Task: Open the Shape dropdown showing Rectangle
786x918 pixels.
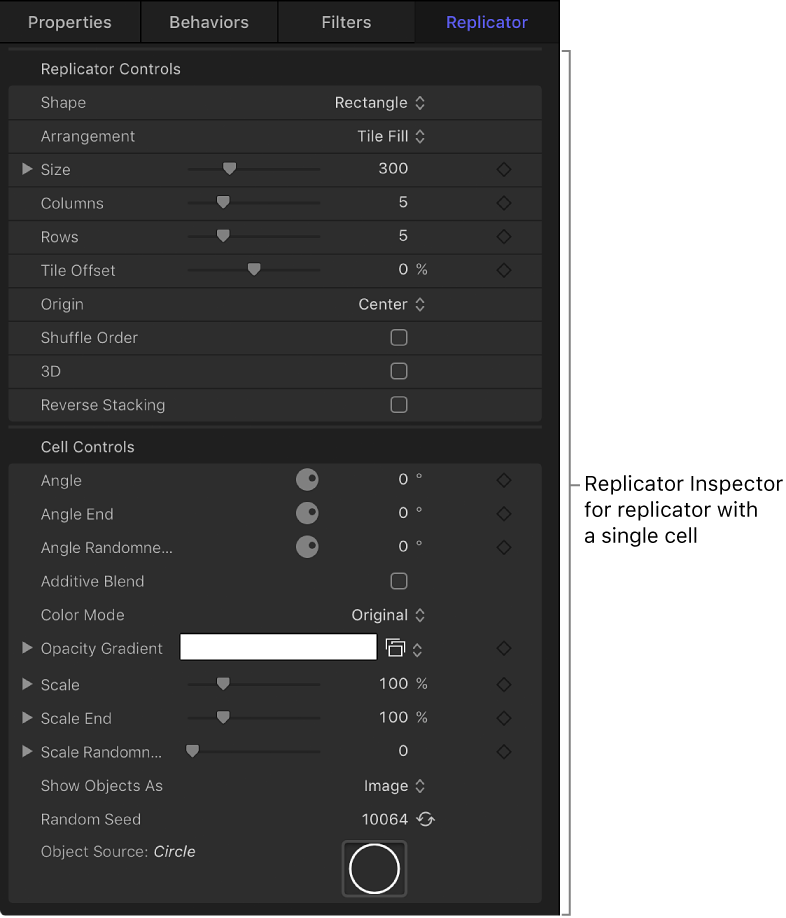Action: [x=380, y=102]
